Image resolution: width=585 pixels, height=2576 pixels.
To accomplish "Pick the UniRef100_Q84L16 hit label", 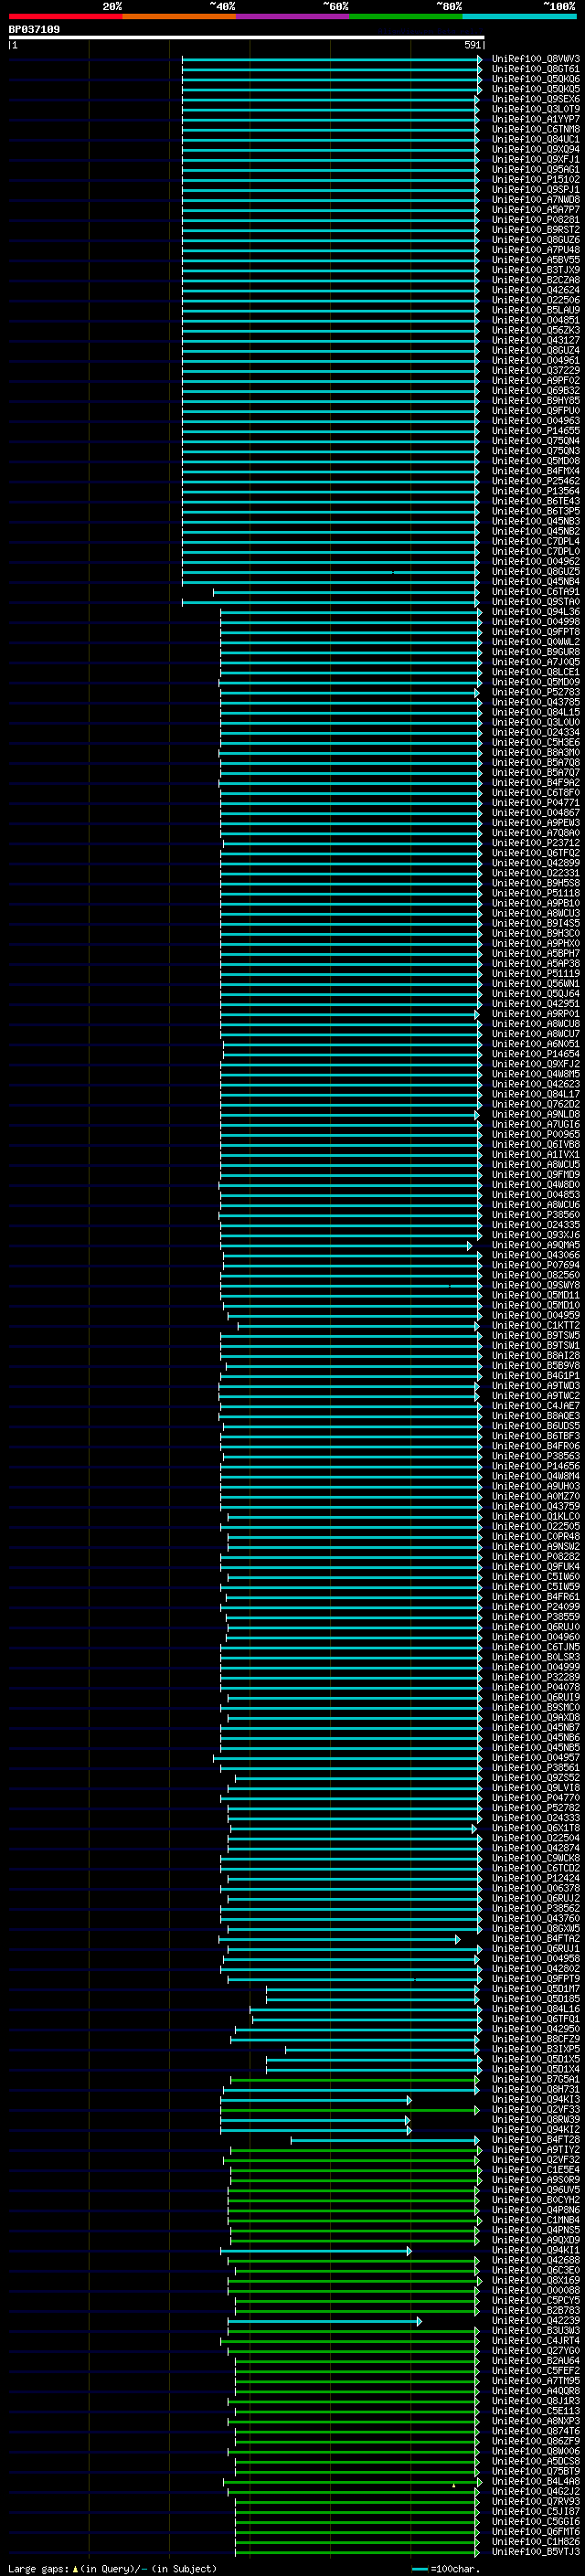I will click(535, 2008).
